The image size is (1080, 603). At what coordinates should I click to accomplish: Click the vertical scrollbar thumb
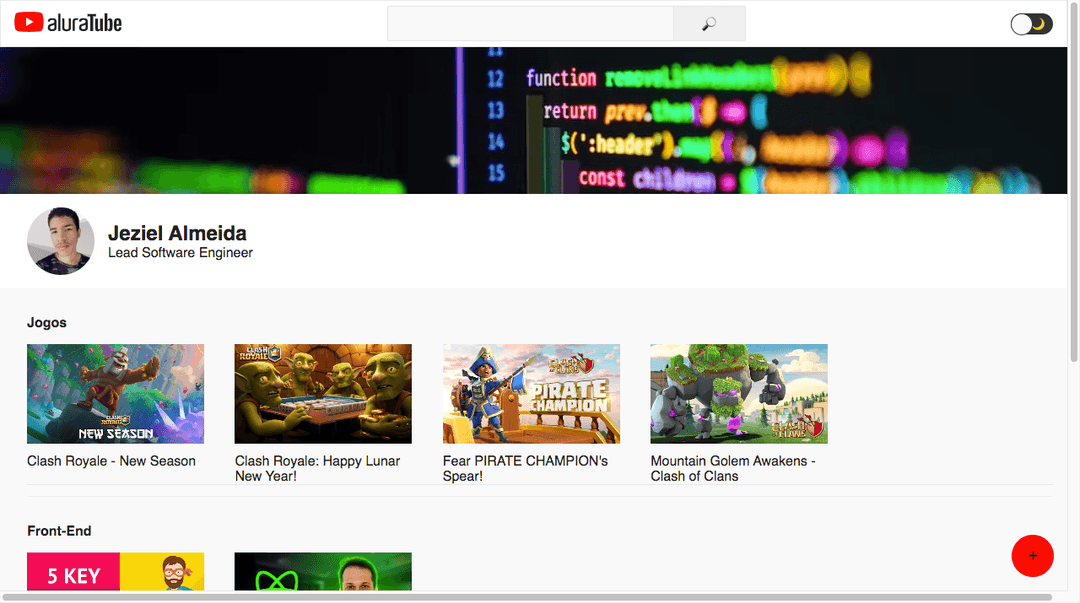[1073, 182]
